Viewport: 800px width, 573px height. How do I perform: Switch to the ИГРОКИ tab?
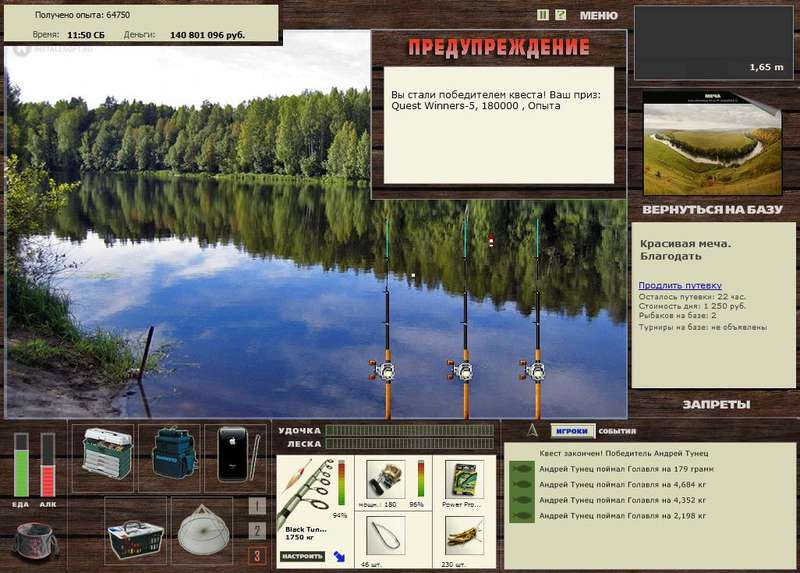572,431
